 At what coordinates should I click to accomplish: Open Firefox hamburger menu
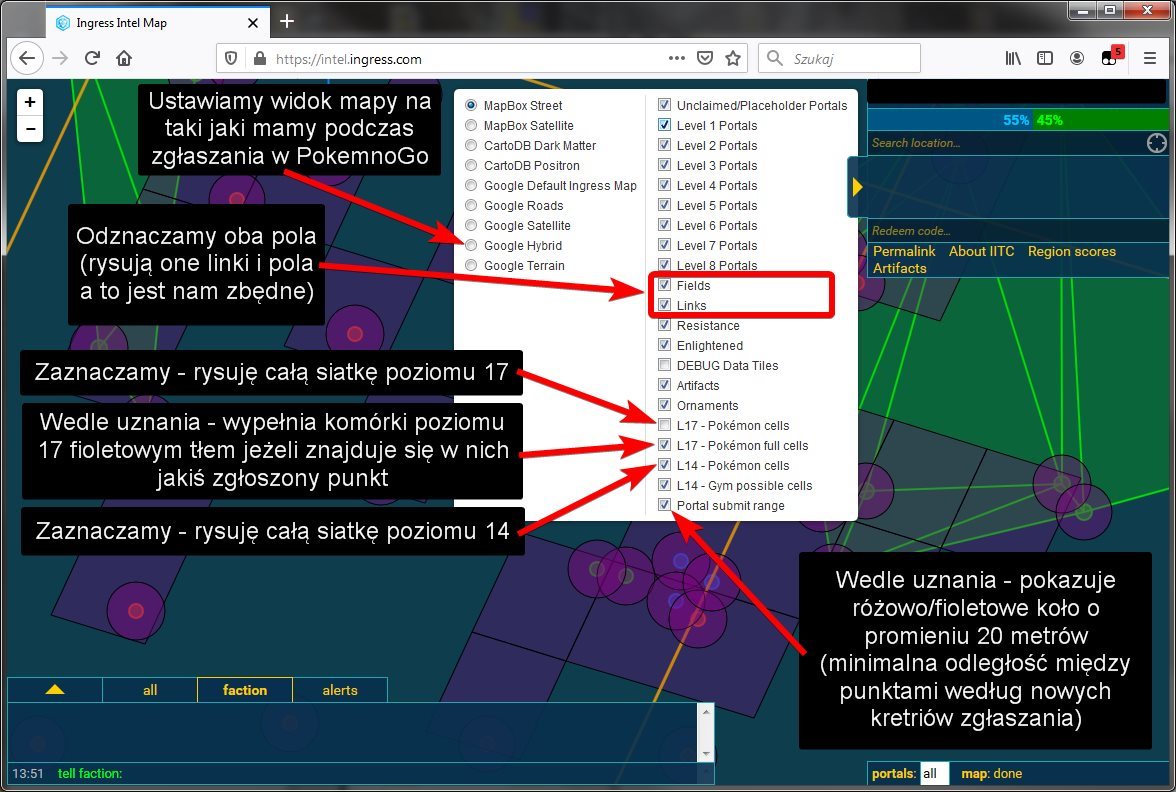[x=1149, y=58]
